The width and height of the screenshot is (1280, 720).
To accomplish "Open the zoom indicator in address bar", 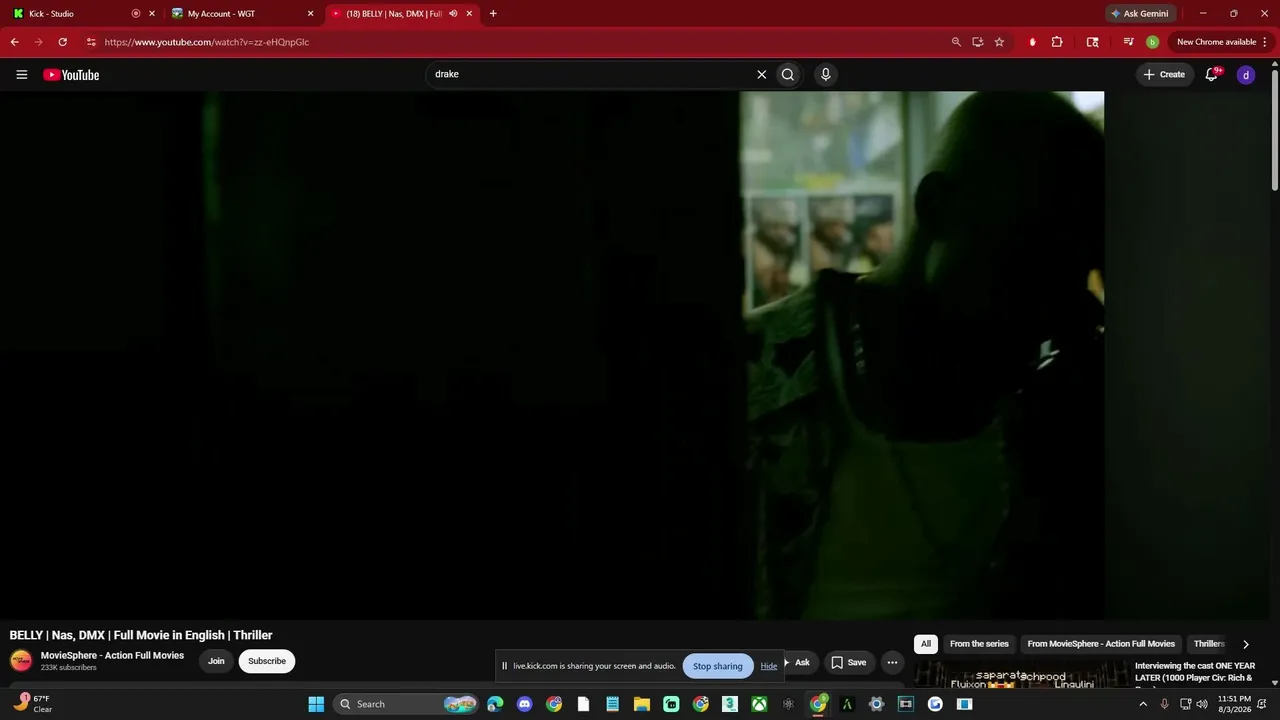I will click(956, 42).
